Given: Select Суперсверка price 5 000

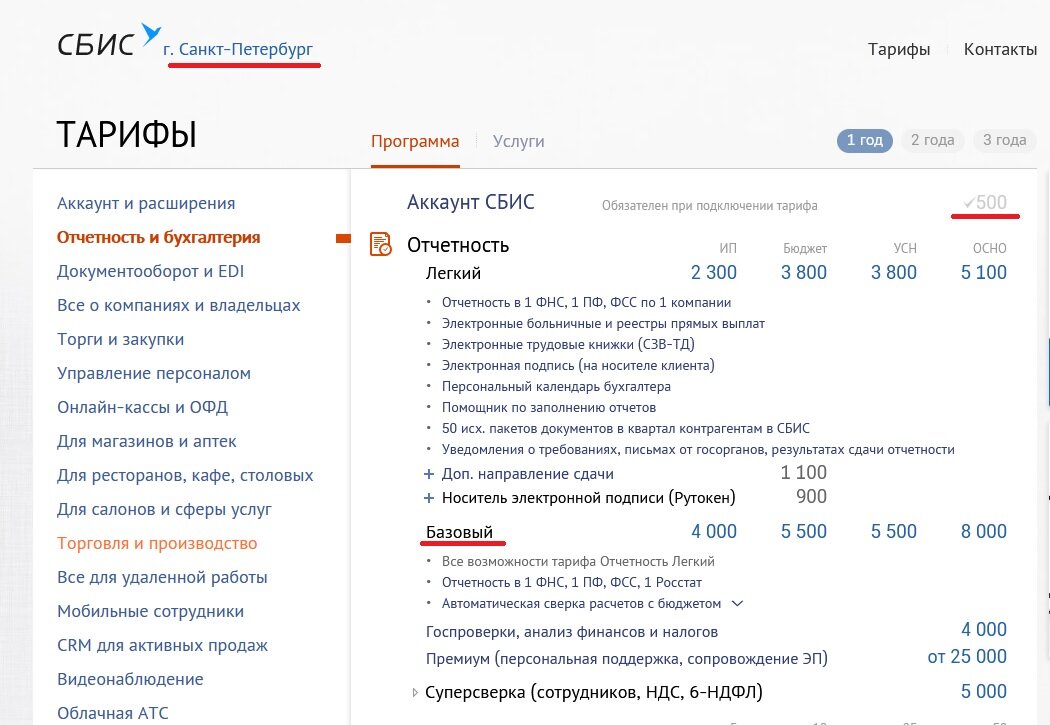Looking at the screenshot, I should point(984,692).
